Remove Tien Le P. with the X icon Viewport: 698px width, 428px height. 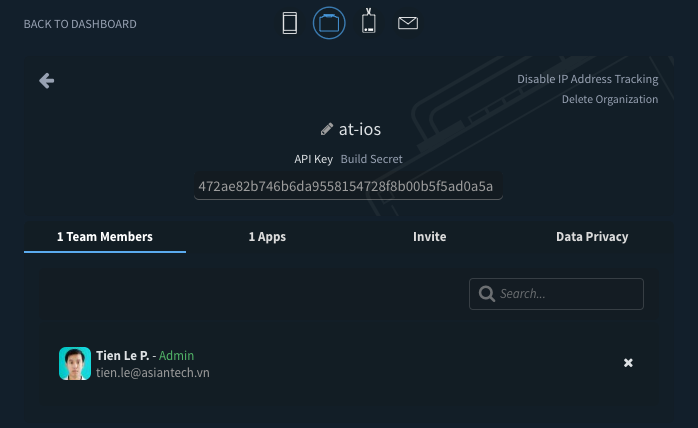628,363
